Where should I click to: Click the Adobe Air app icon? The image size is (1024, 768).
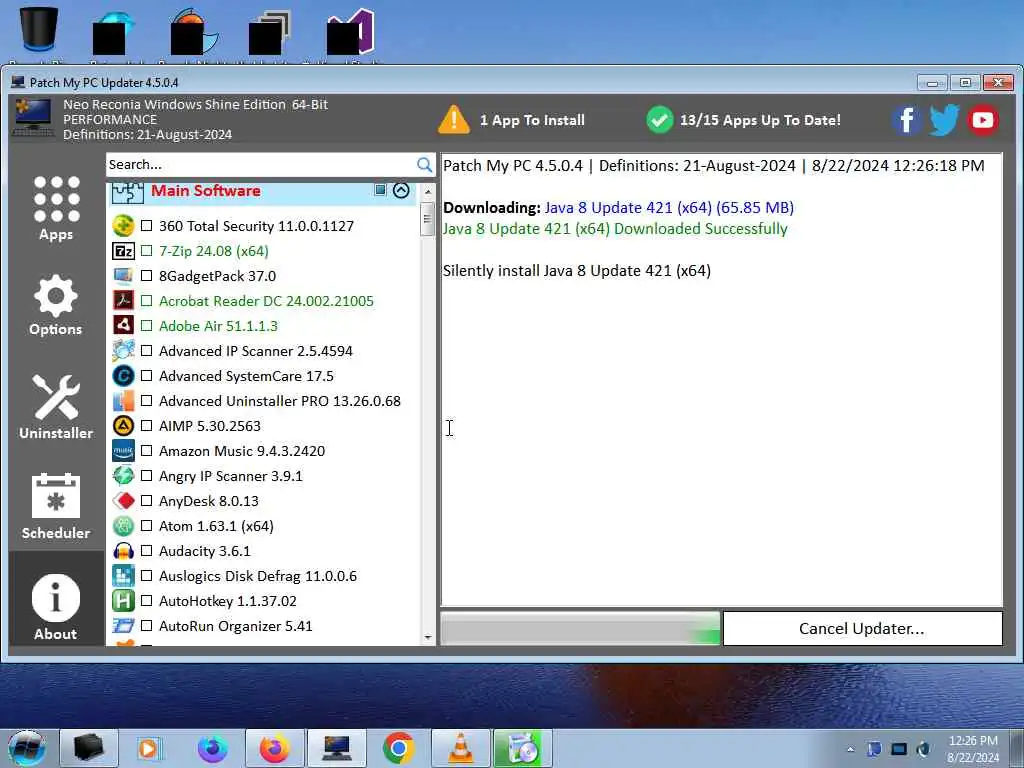[x=123, y=325]
